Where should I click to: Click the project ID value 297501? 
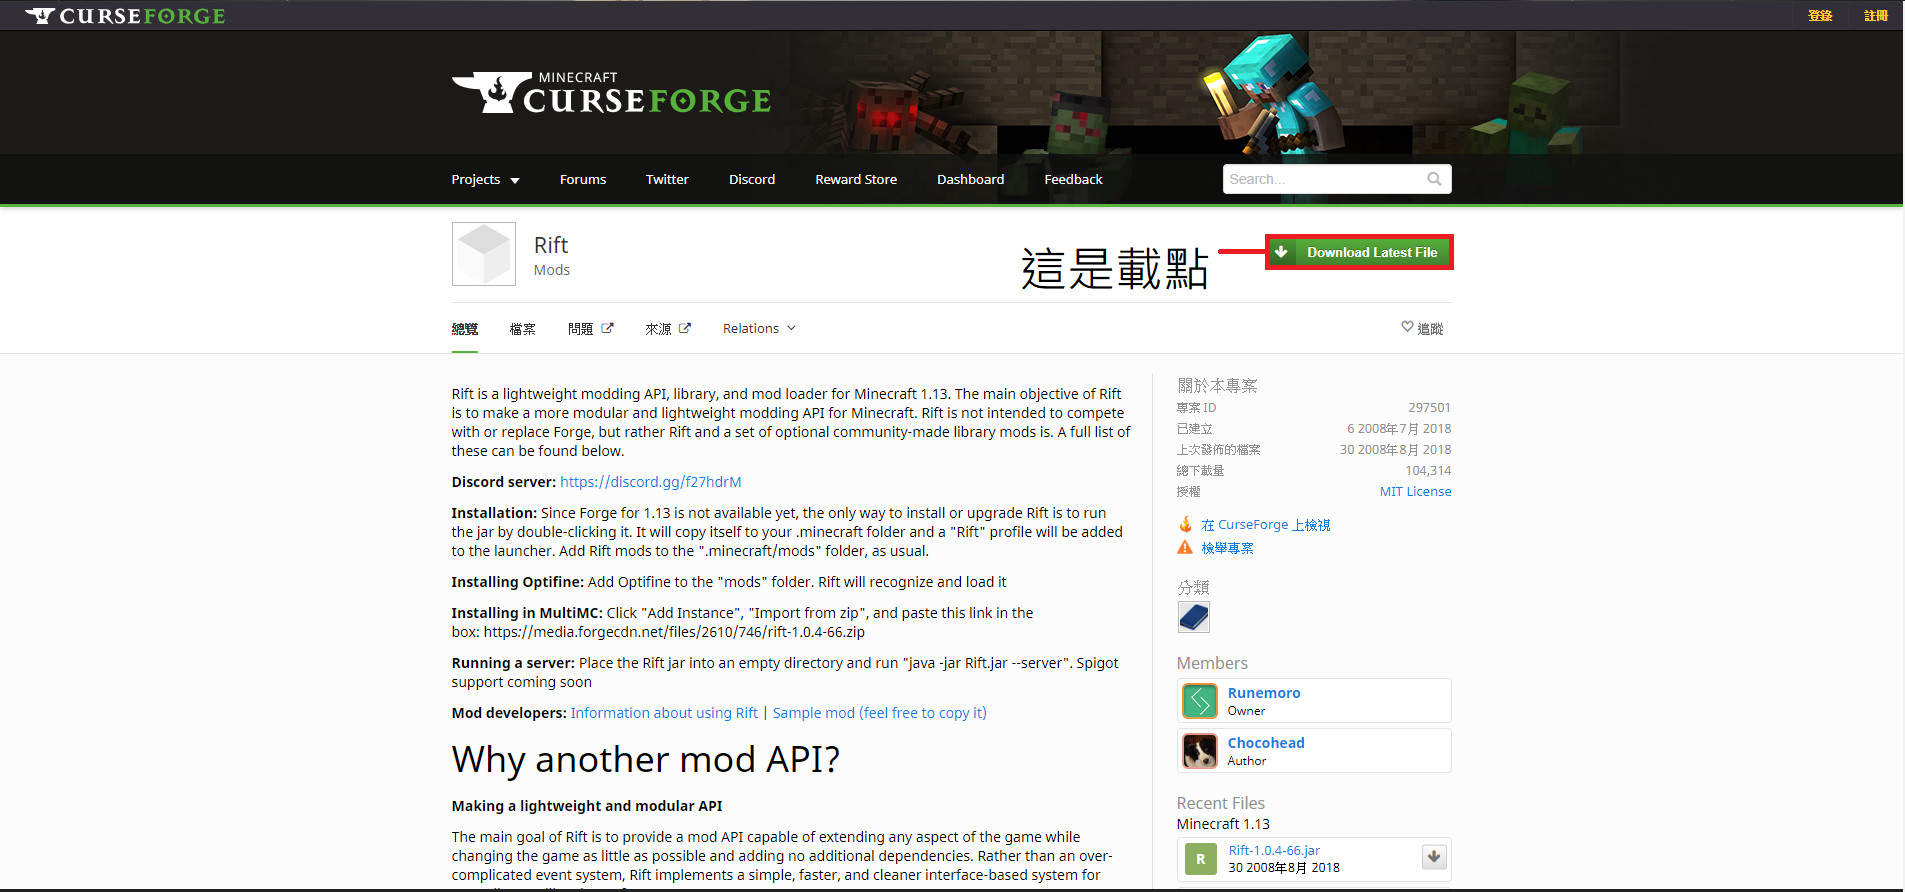(x=1429, y=407)
